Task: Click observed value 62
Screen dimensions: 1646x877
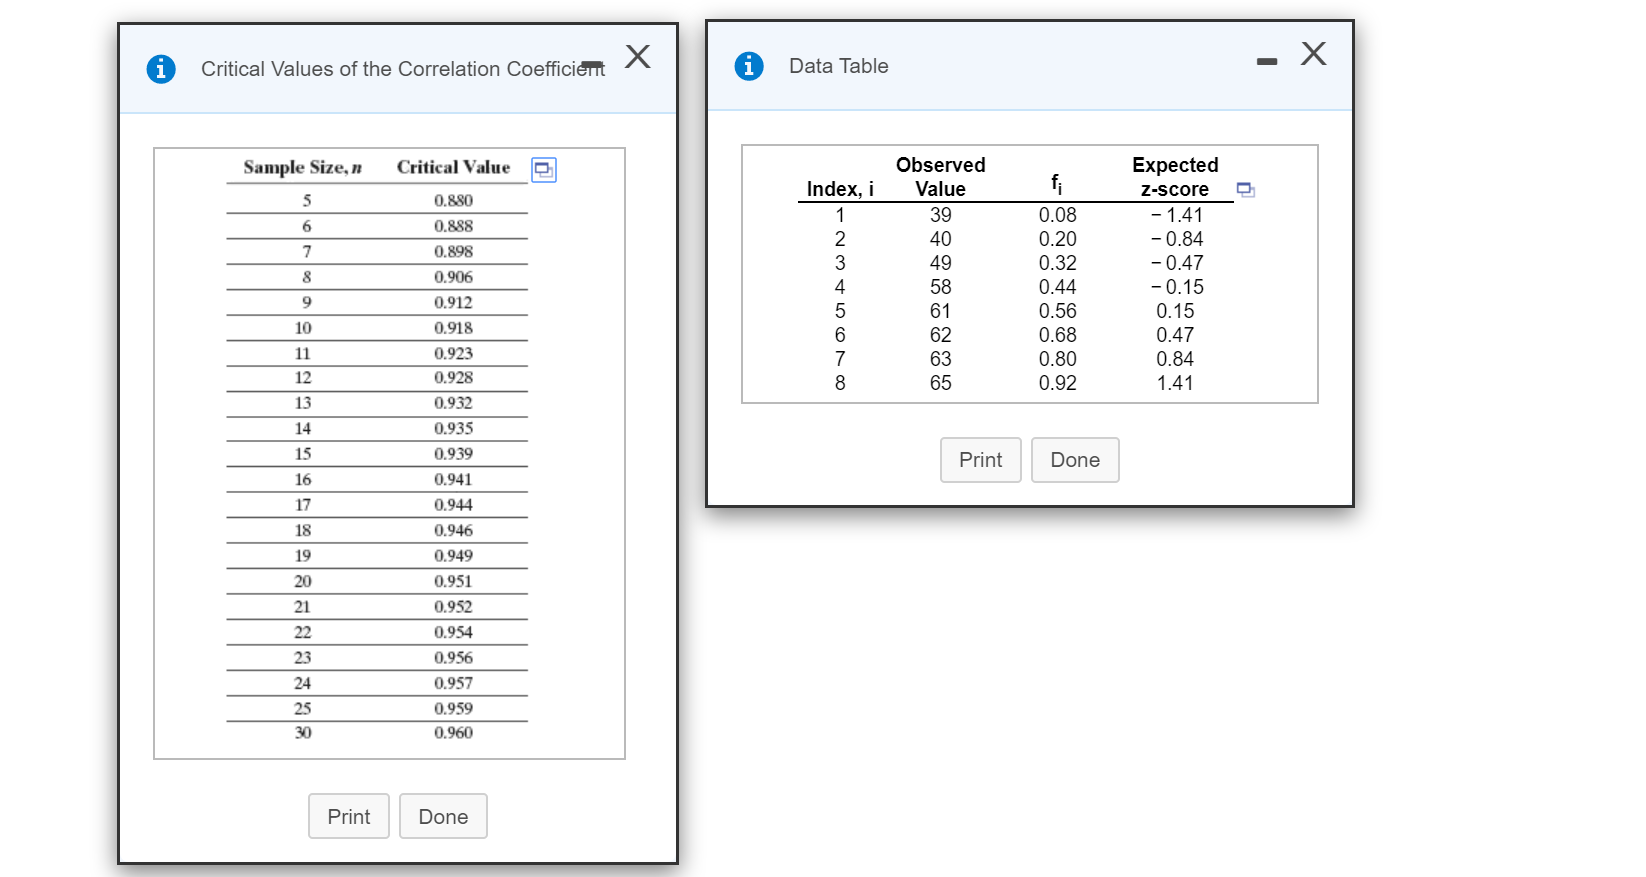Action: pos(941,335)
